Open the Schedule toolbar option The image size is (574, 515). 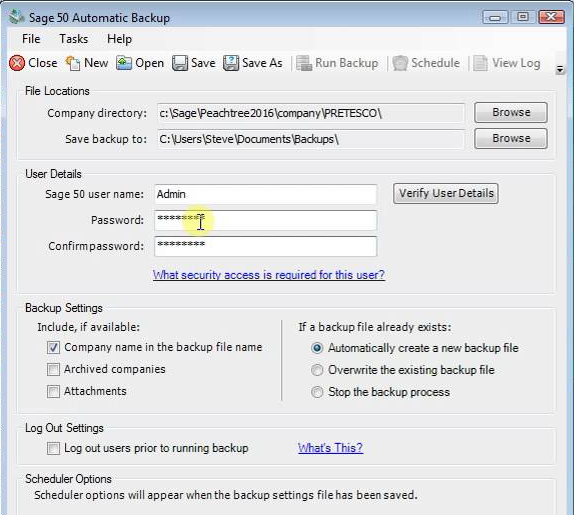click(426, 63)
